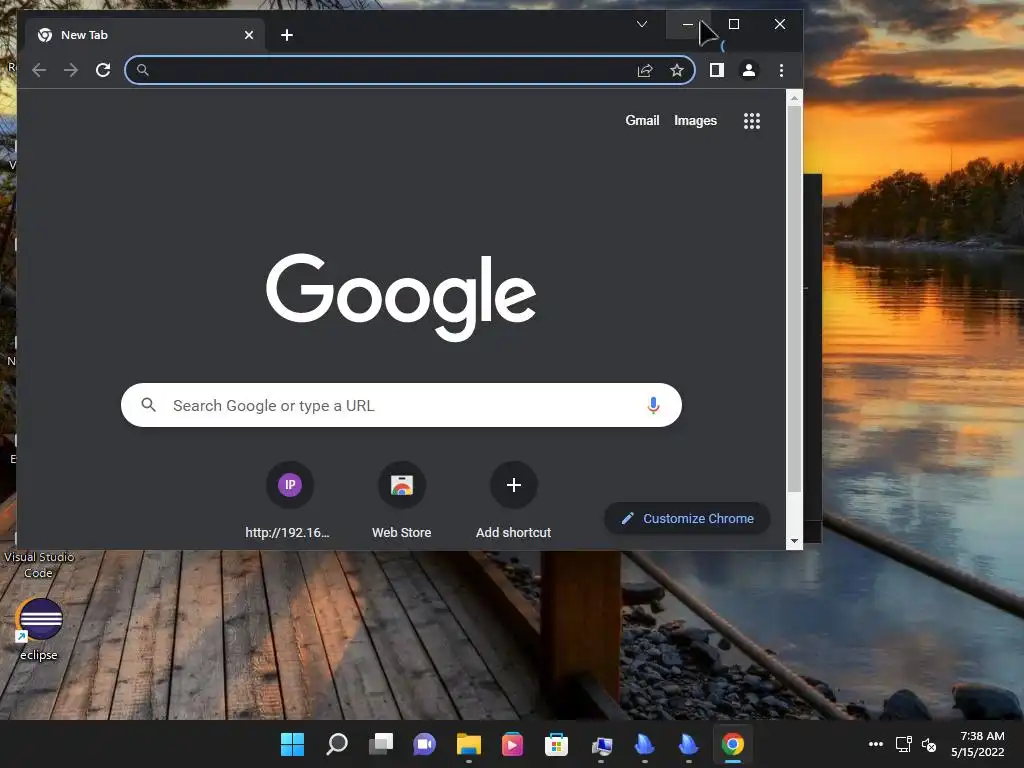Click the magnifier icon in the Google search box
This screenshot has width=1024, height=768.
(148, 405)
